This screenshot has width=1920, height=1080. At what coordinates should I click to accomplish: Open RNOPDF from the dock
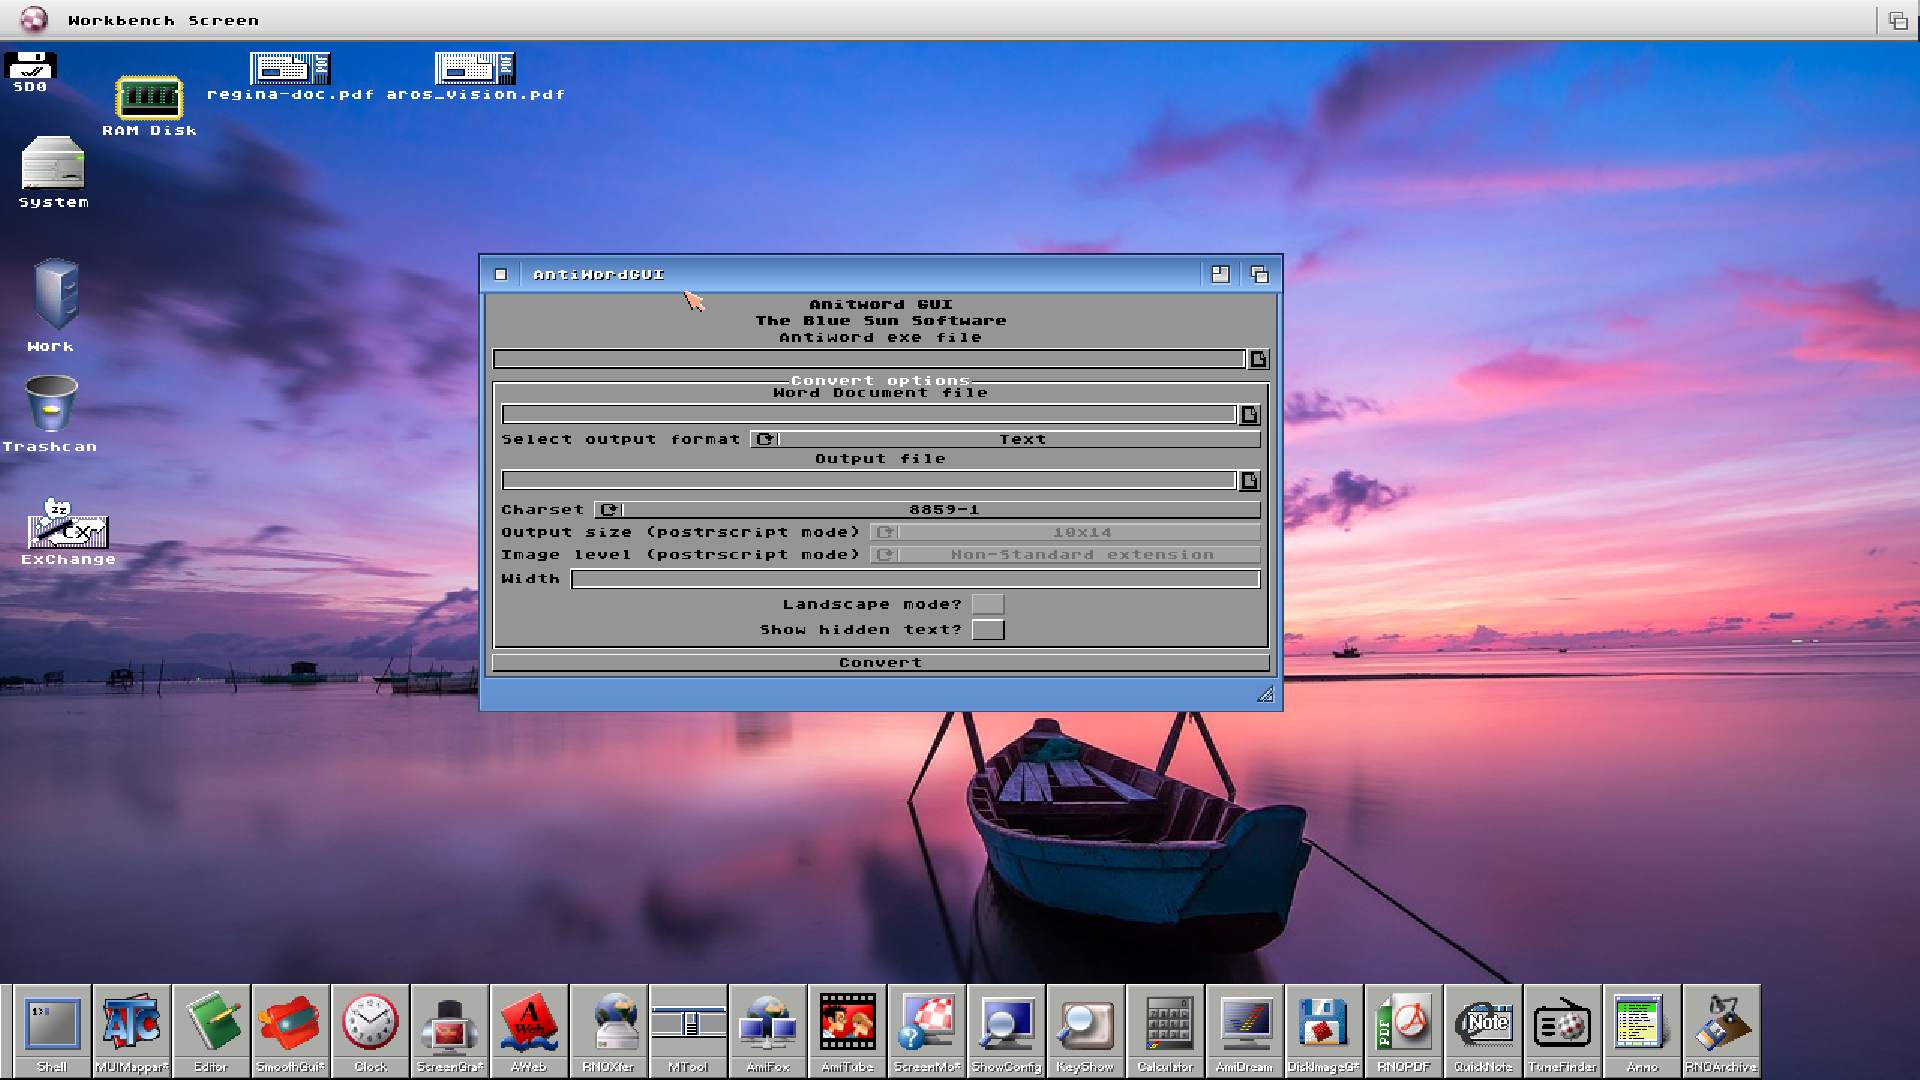pos(1404,1025)
